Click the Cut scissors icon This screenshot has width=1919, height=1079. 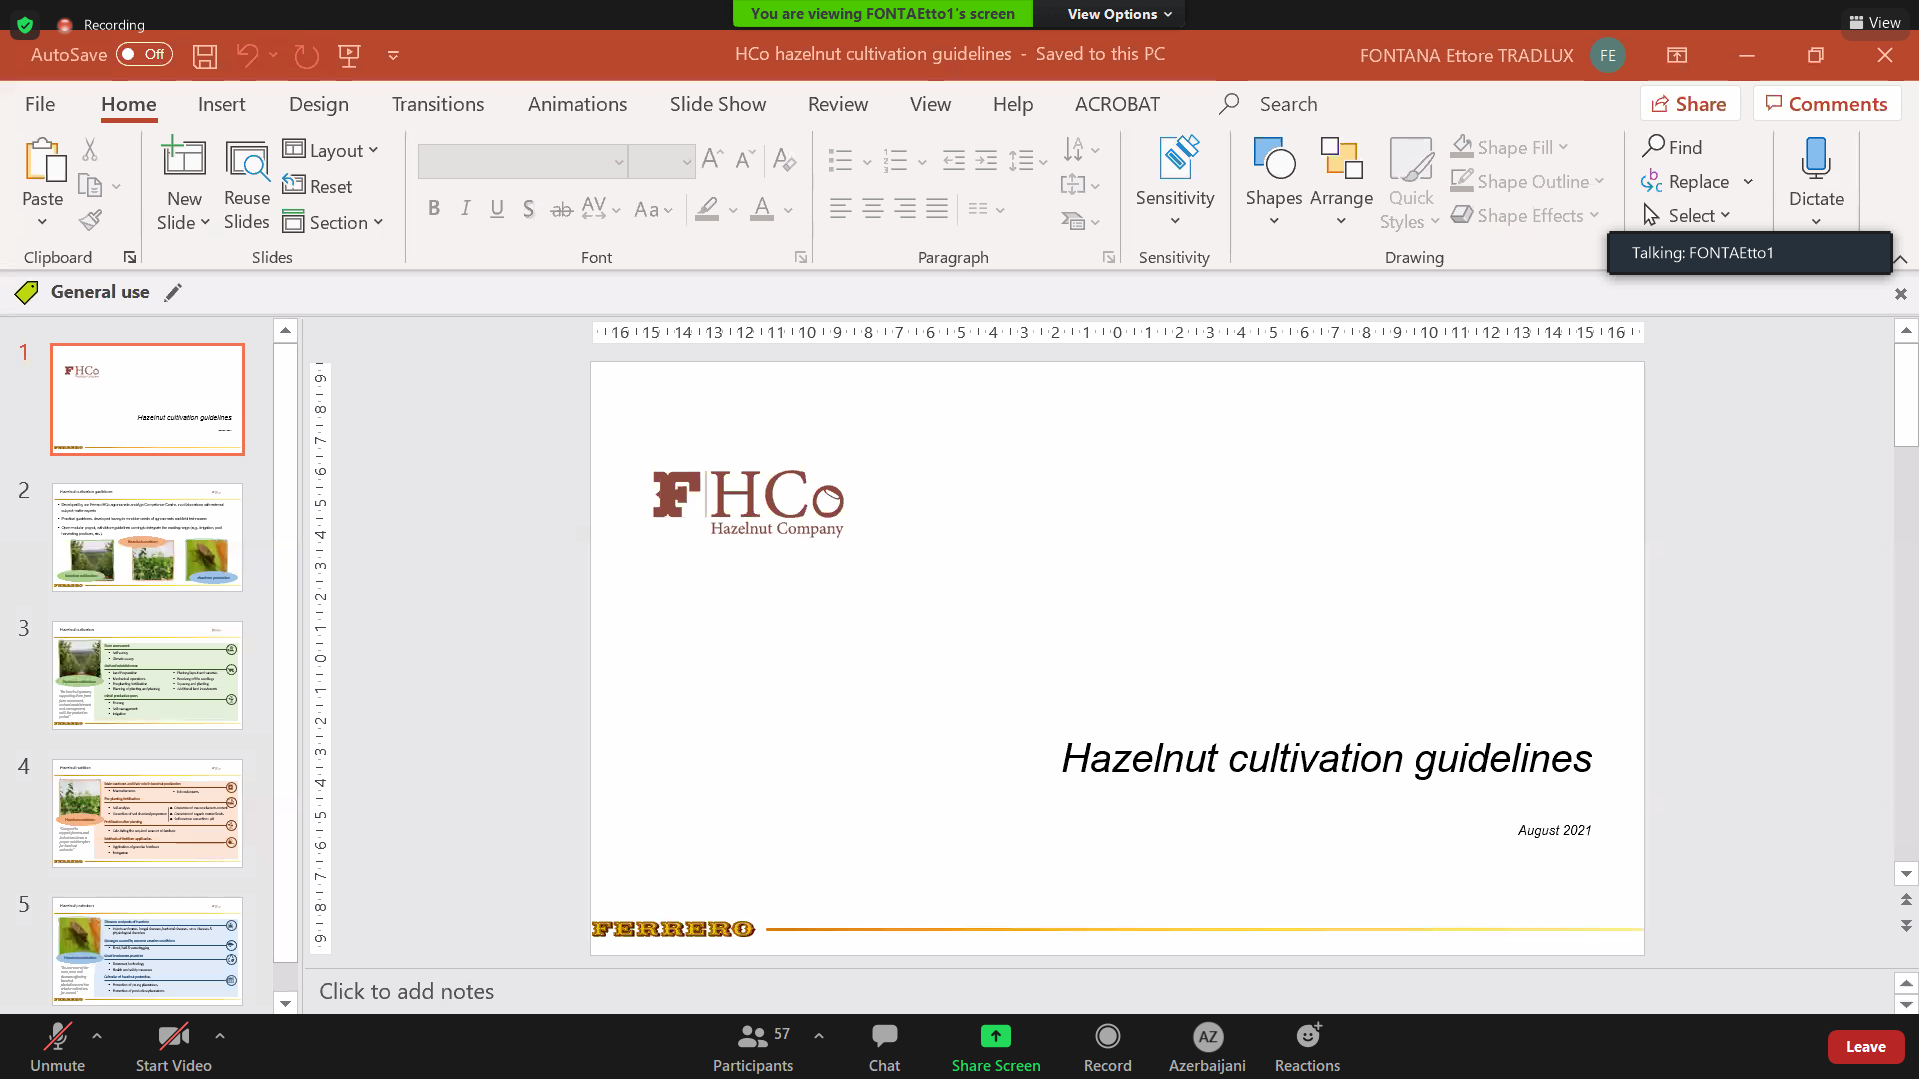click(x=90, y=150)
